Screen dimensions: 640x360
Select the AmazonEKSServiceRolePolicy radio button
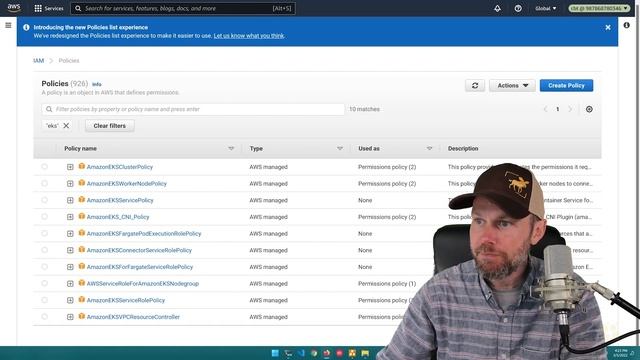[x=44, y=300]
